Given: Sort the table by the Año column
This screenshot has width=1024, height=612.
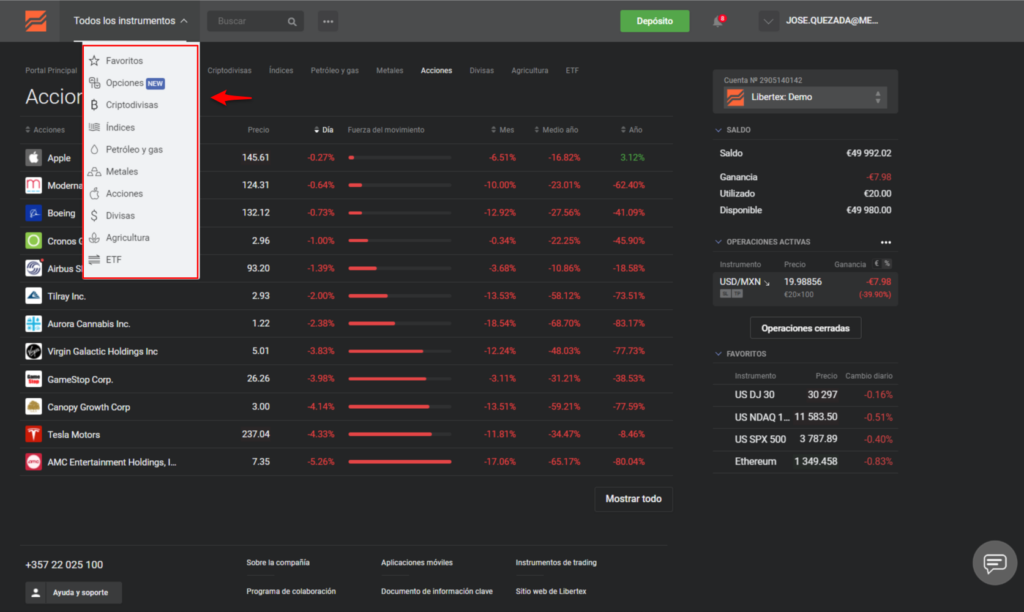Looking at the screenshot, I should [x=632, y=130].
